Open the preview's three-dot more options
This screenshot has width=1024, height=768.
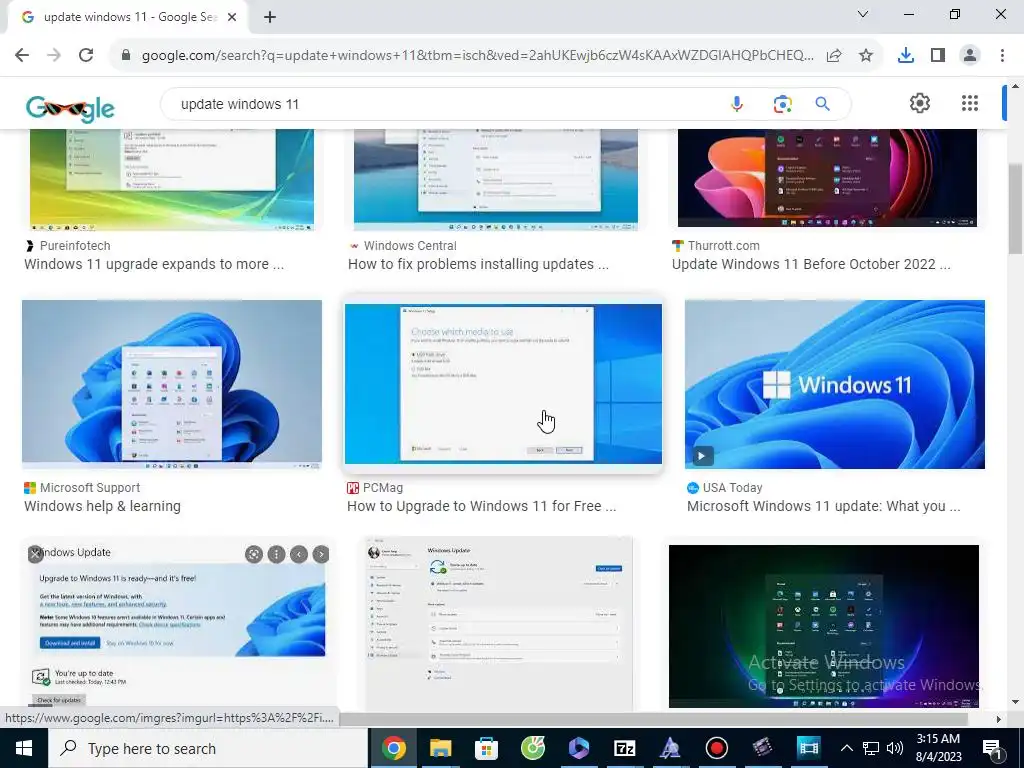coord(276,554)
